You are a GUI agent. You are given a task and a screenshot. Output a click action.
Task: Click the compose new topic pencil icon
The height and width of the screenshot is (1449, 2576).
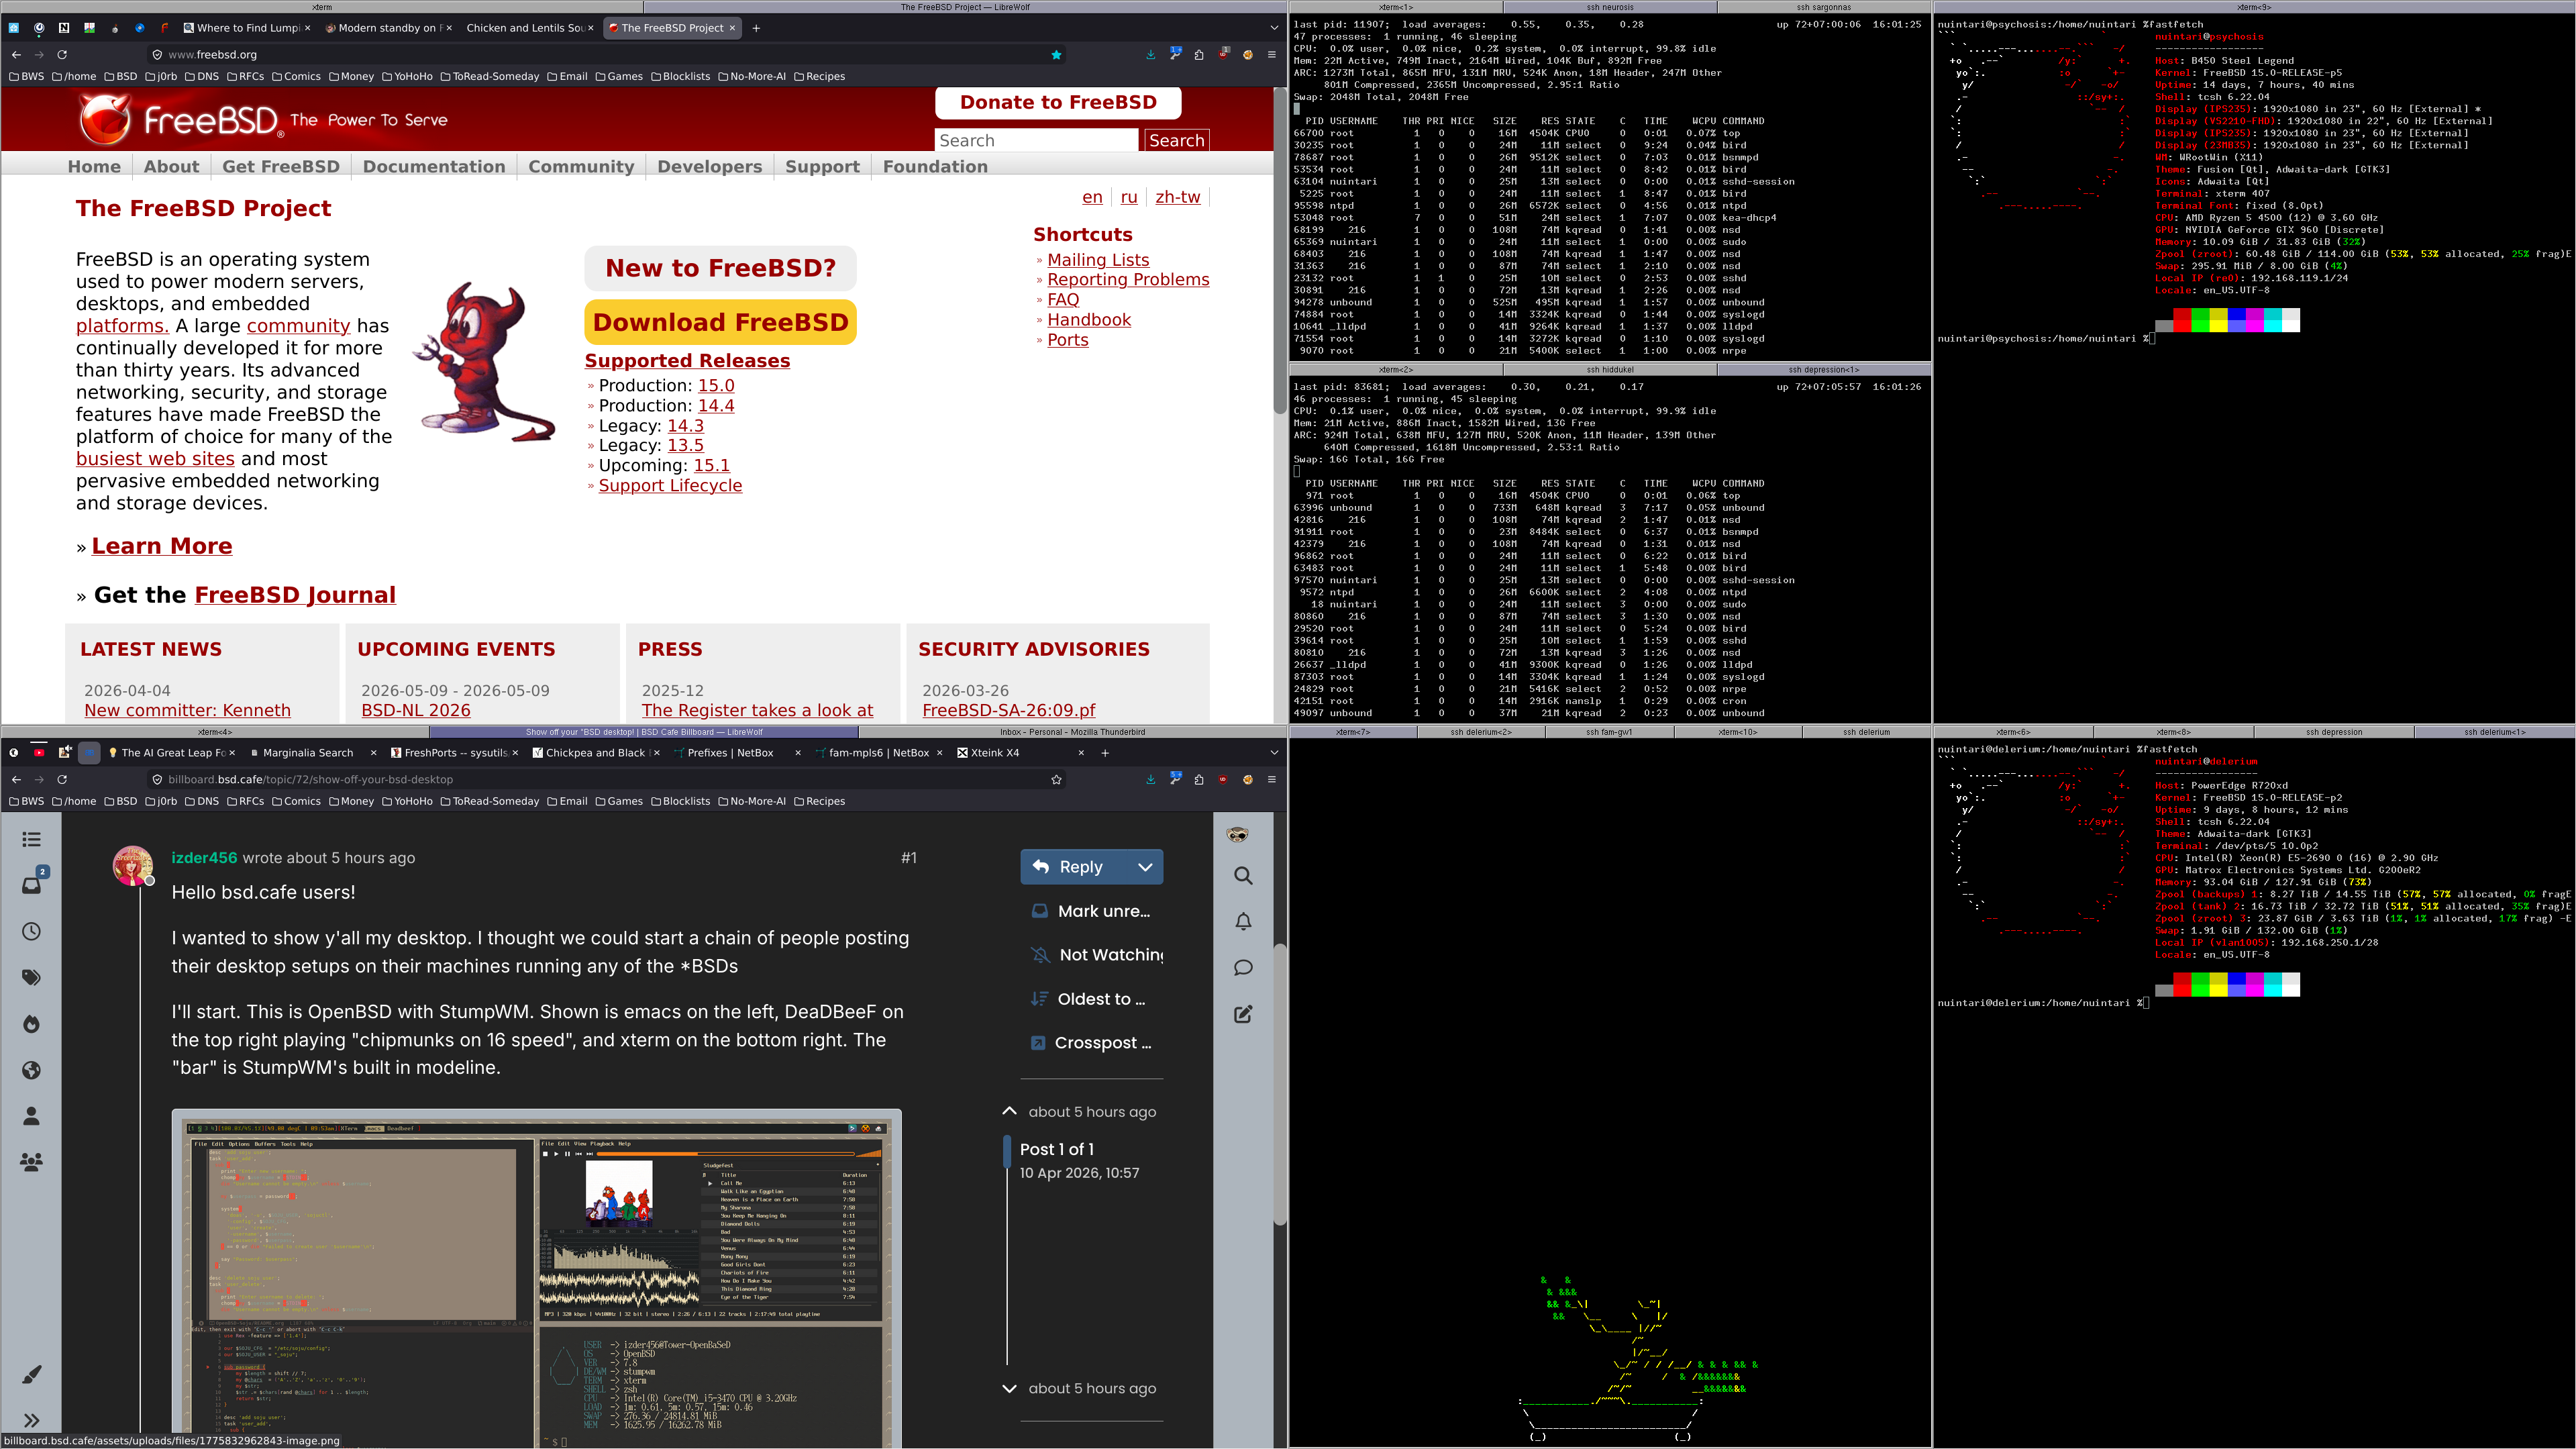point(1243,1014)
